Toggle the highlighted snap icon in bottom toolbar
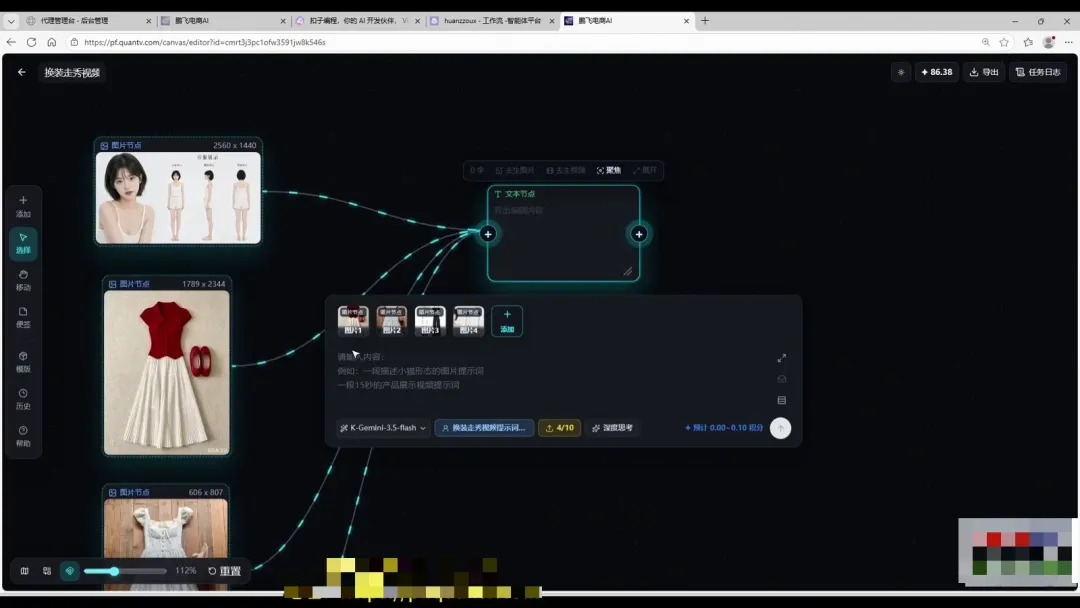Screen dimensions: 1080x608 point(70,571)
